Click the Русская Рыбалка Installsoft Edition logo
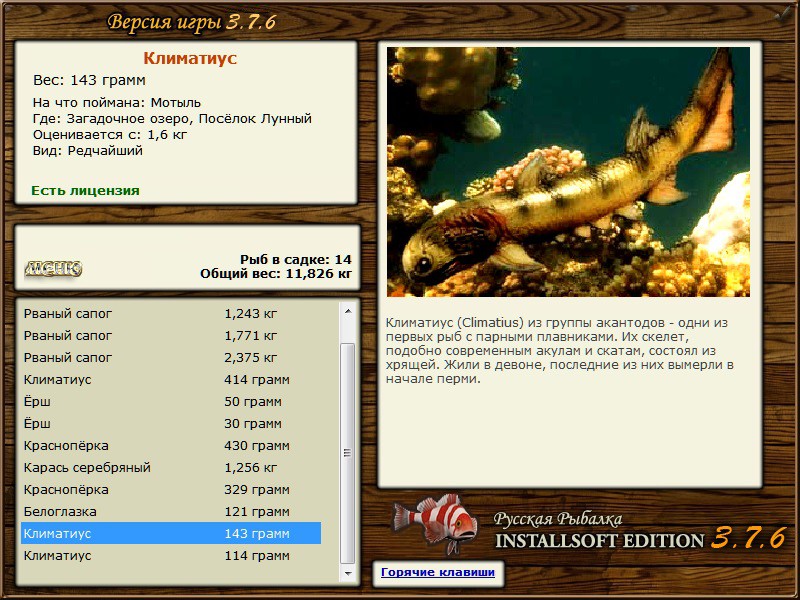 641,531
